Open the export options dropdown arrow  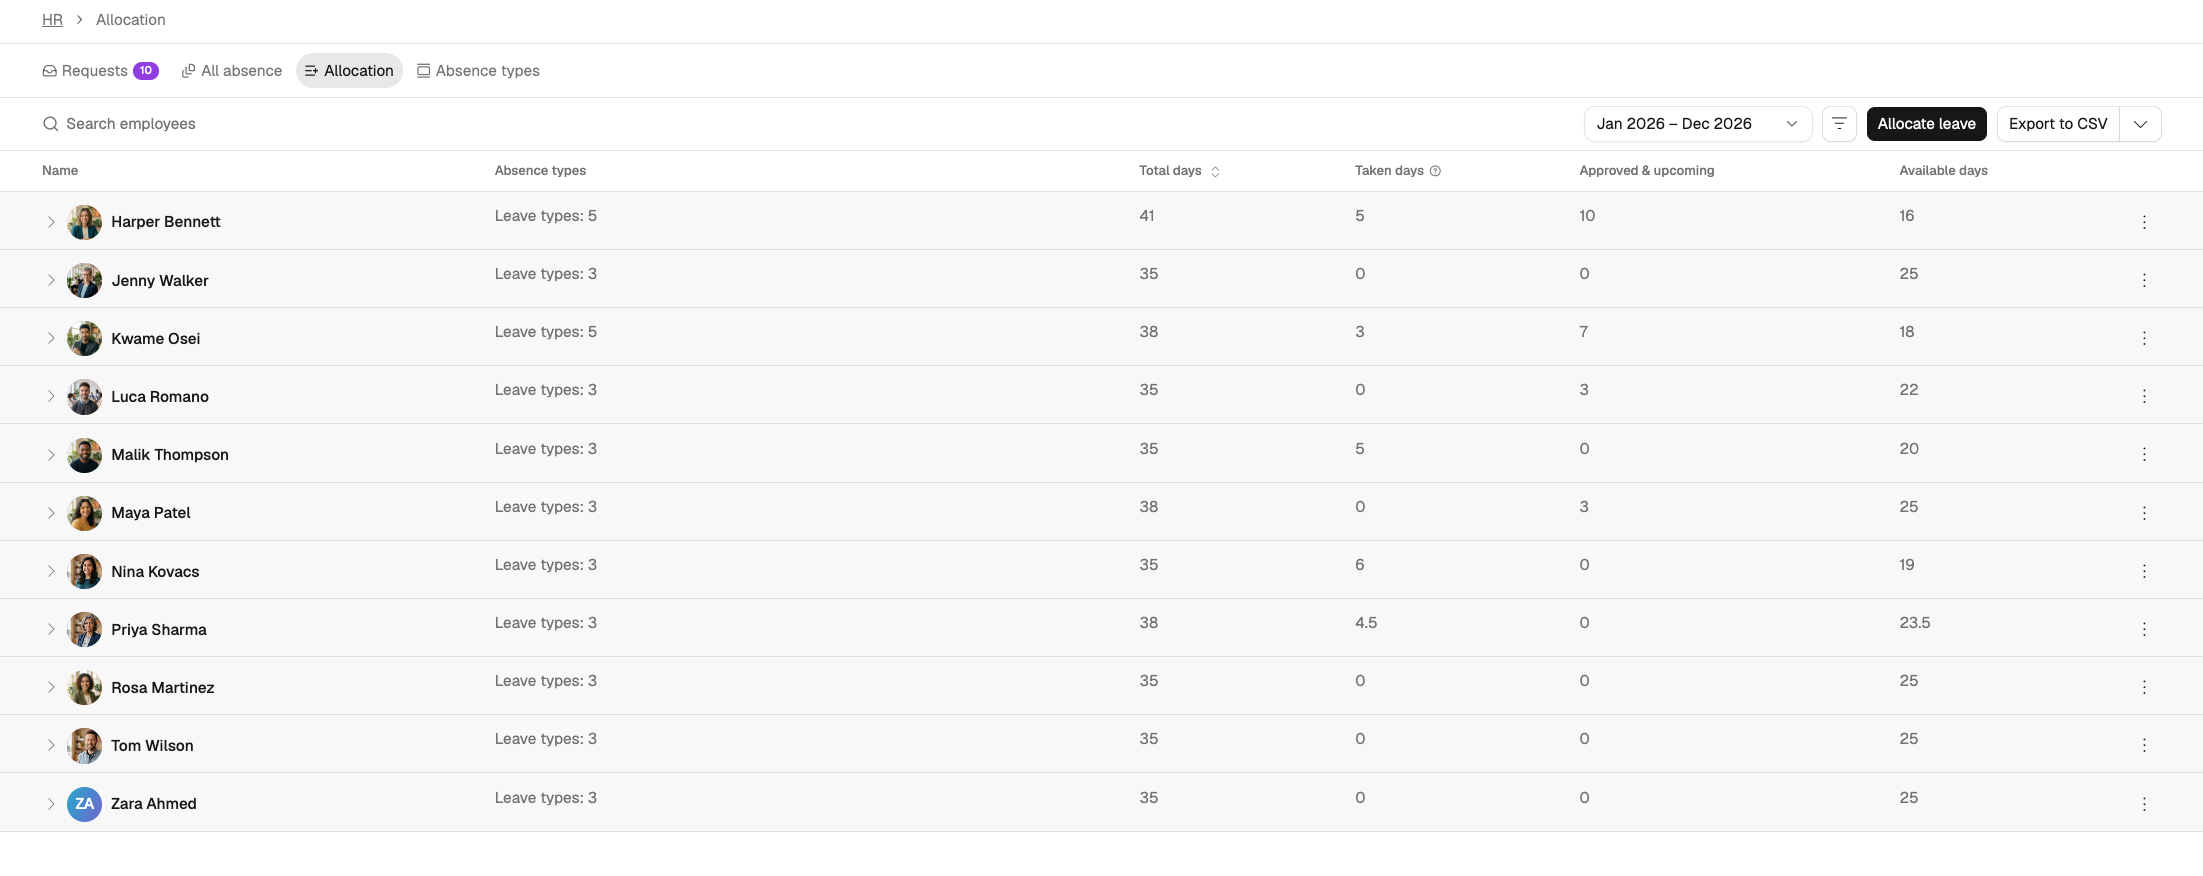[2140, 124]
